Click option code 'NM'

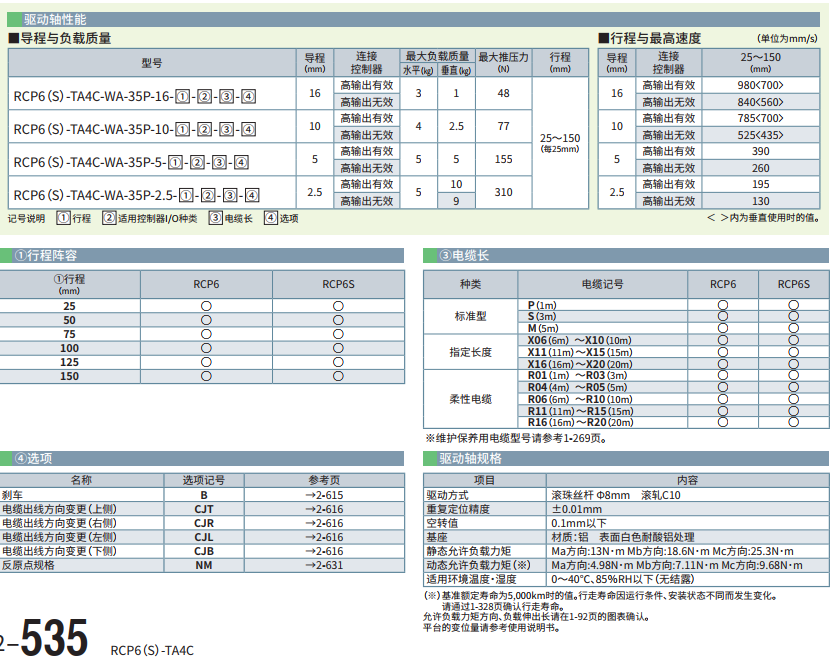[x=203, y=565]
